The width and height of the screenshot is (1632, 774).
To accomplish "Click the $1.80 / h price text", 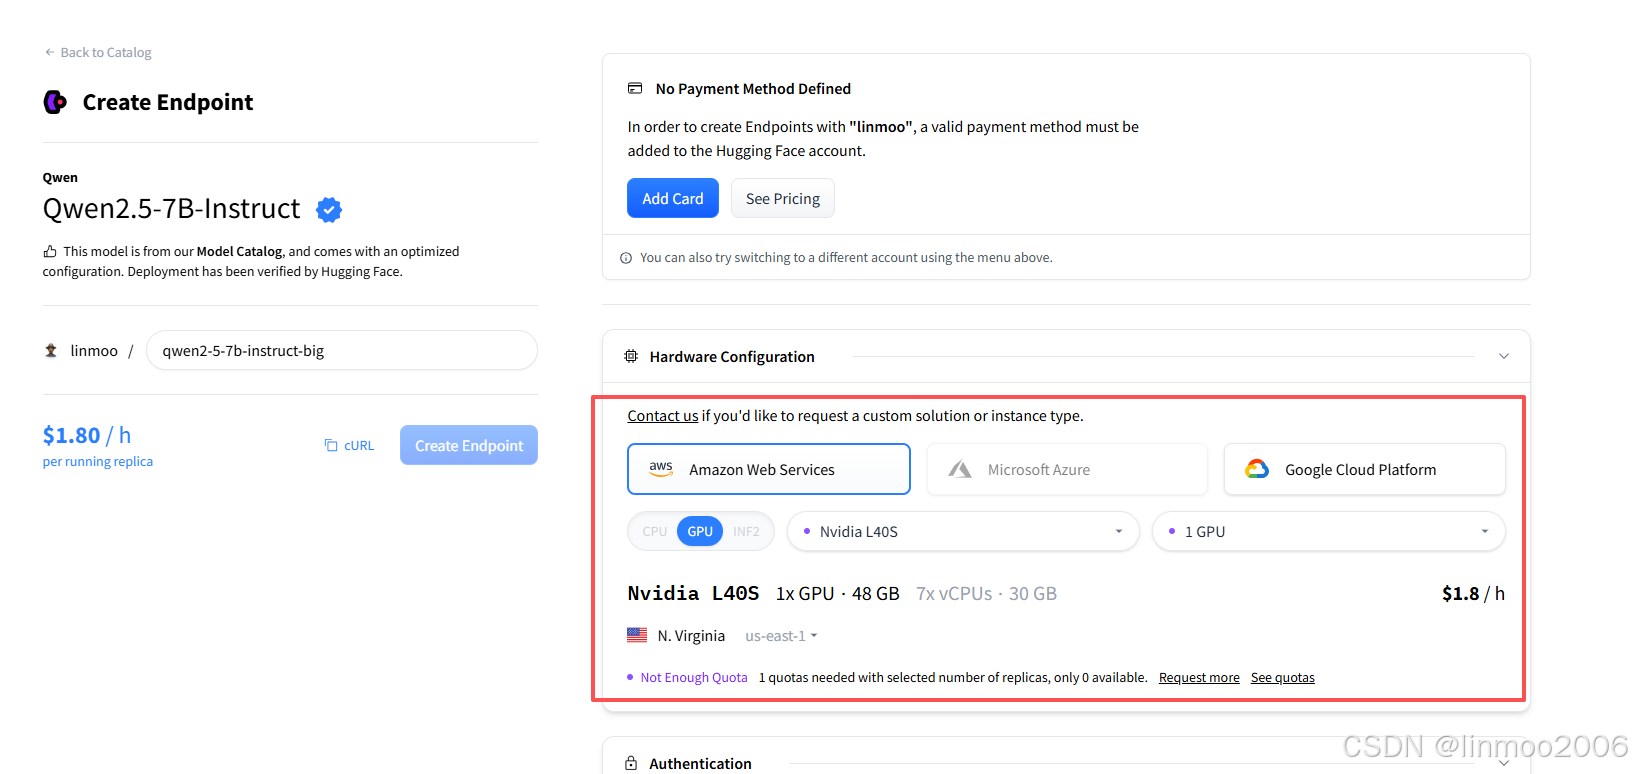I will [x=87, y=435].
